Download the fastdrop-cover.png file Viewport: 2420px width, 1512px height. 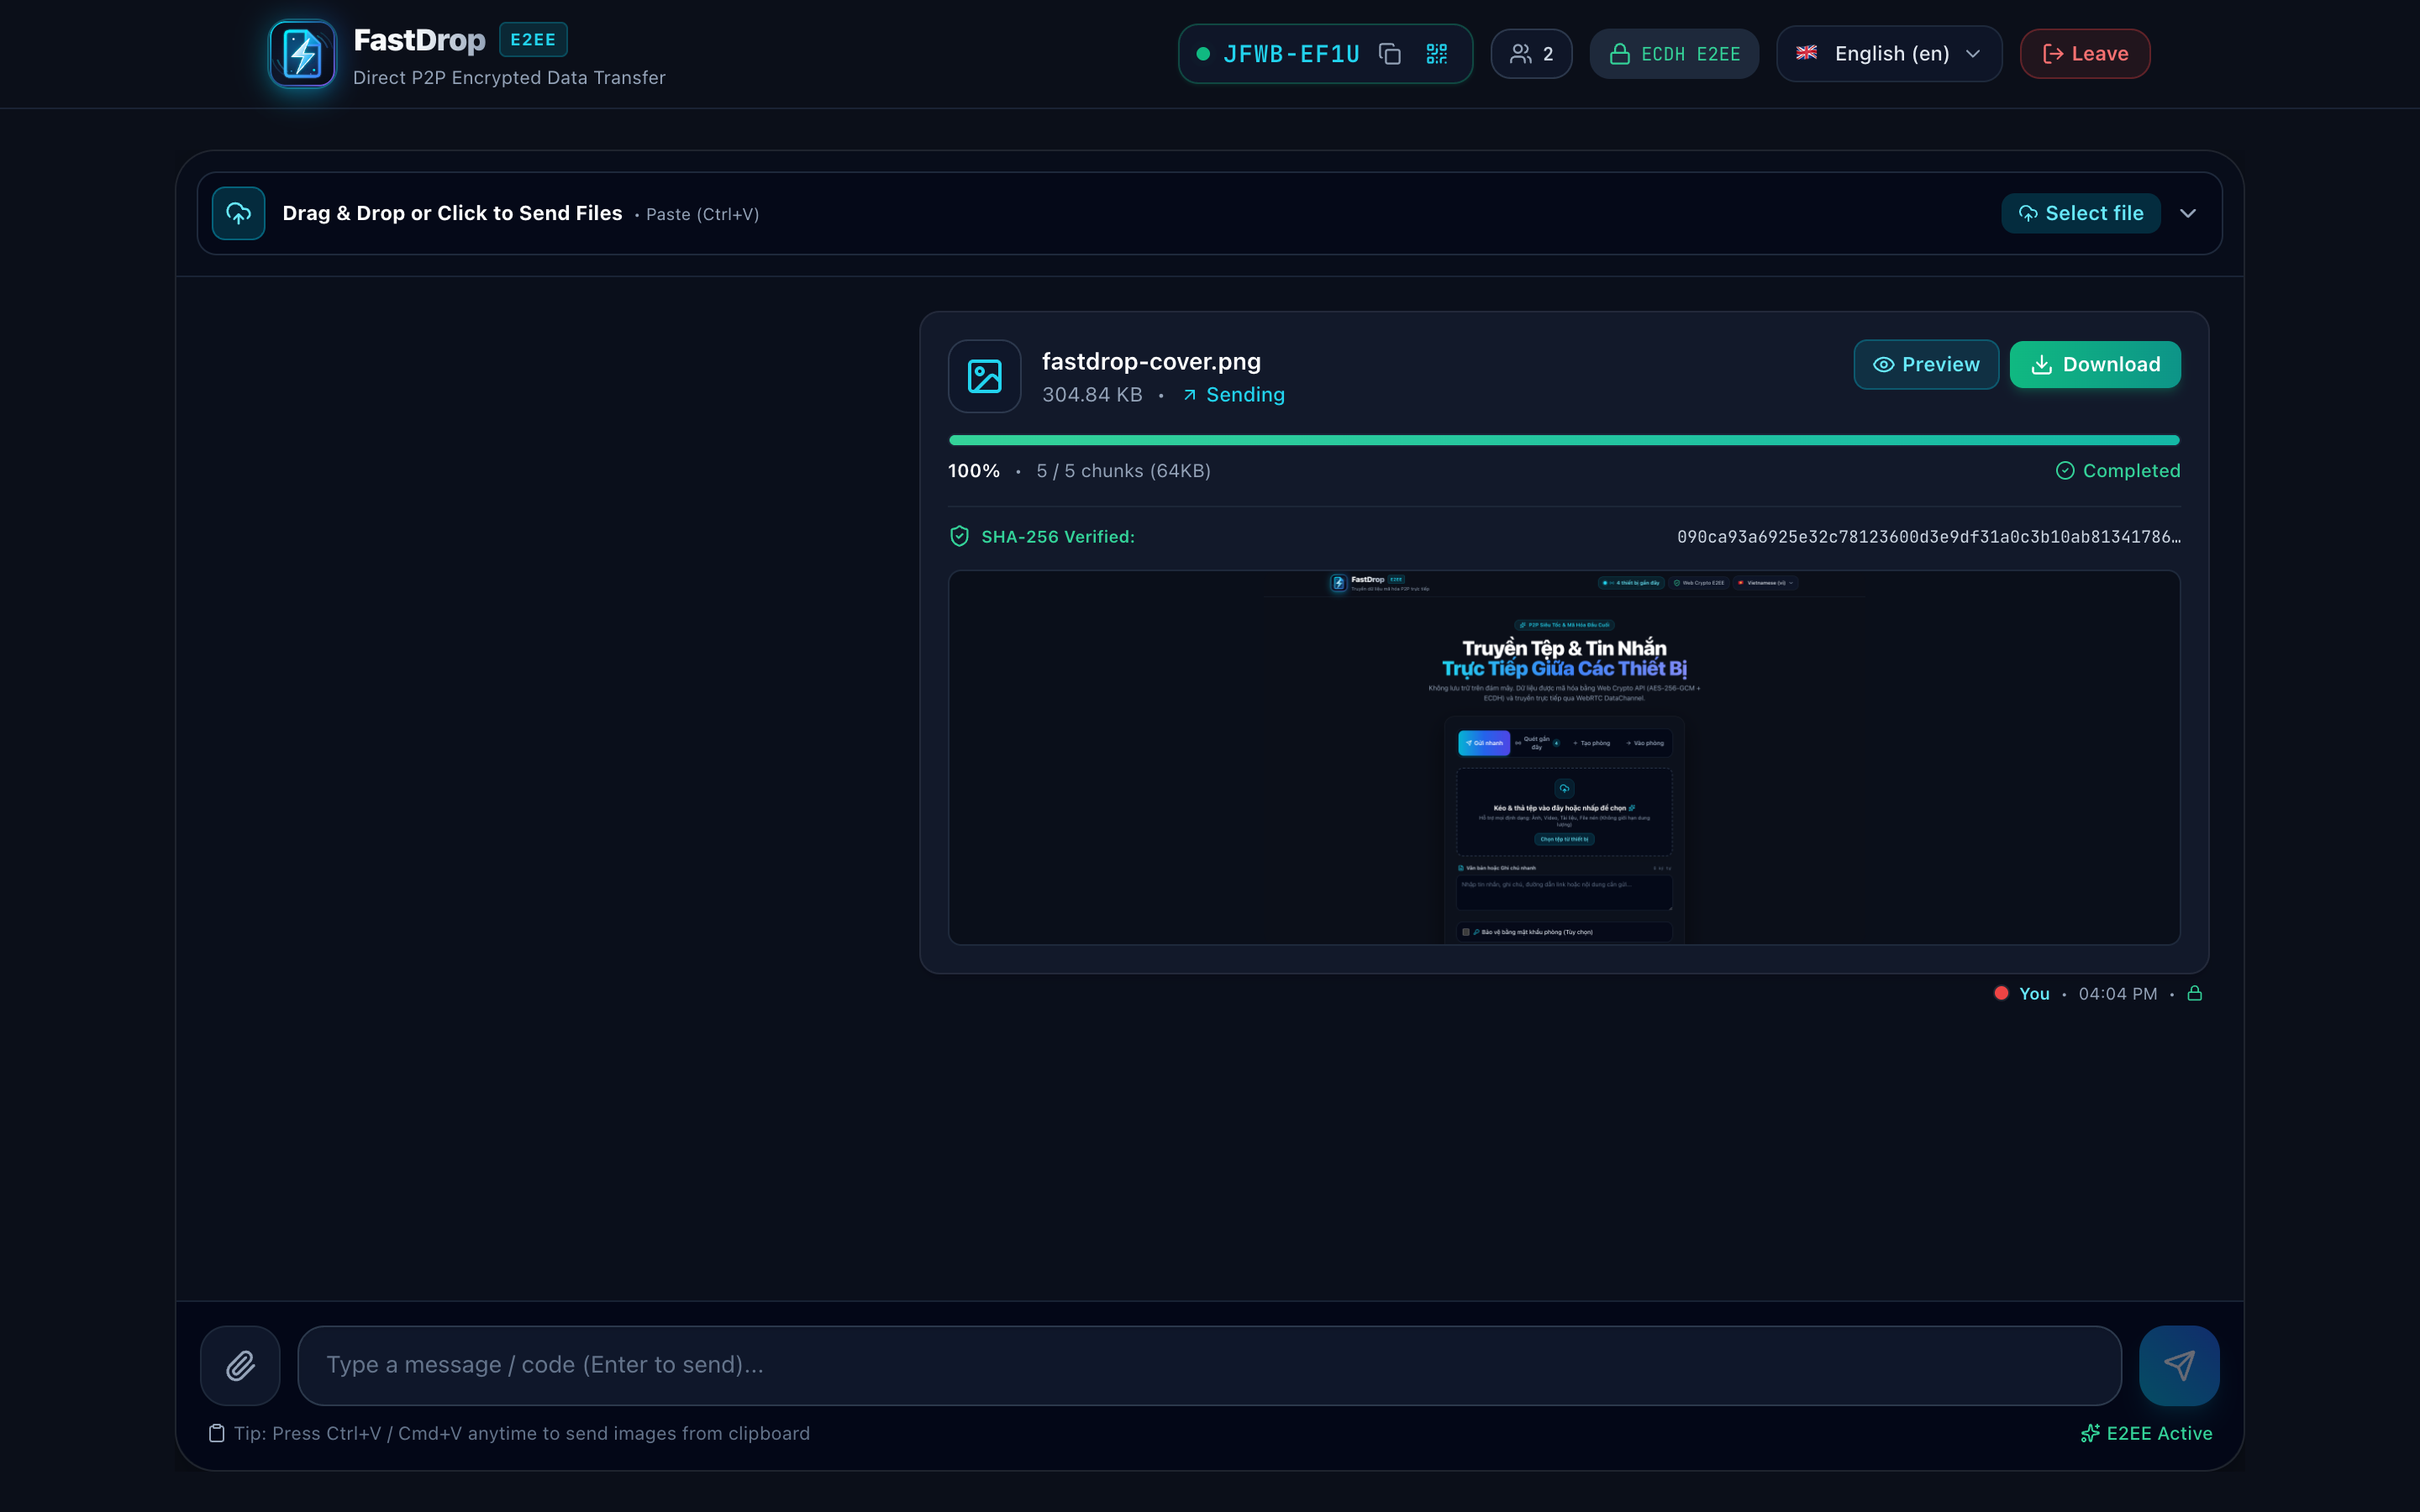coord(2095,365)
